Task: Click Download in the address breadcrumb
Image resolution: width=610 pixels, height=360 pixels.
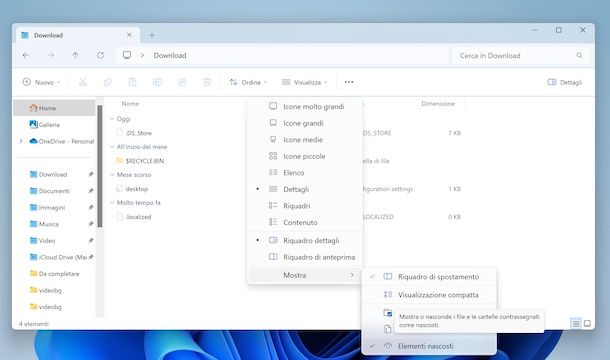Action: coord(170,55)
